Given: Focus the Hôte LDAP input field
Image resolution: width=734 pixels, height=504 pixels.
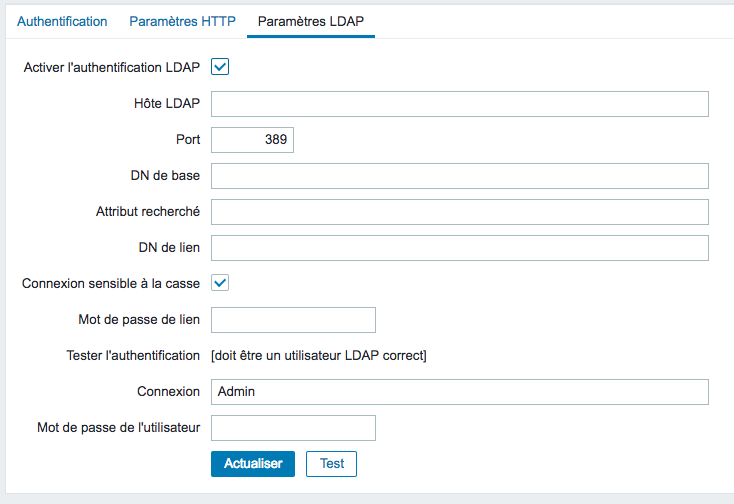Looking at the screenshot, I should coord(460,104).
